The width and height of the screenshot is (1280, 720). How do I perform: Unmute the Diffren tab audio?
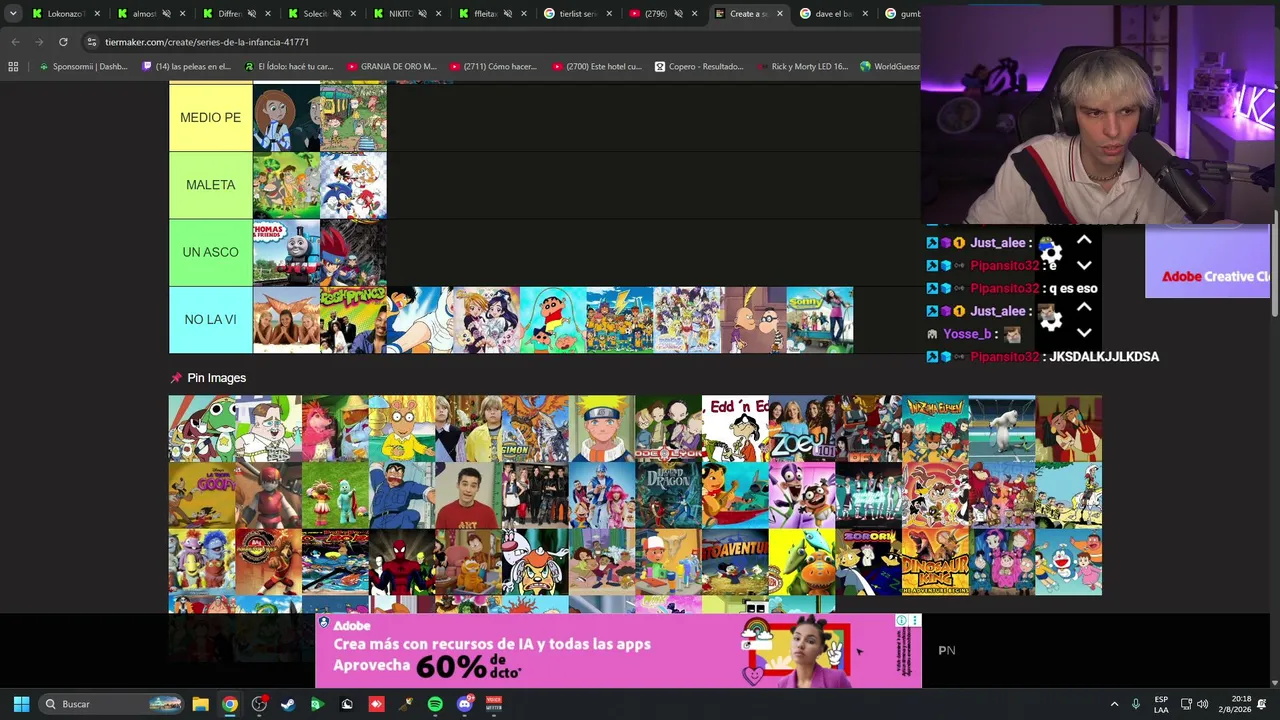tap(251, 14)
